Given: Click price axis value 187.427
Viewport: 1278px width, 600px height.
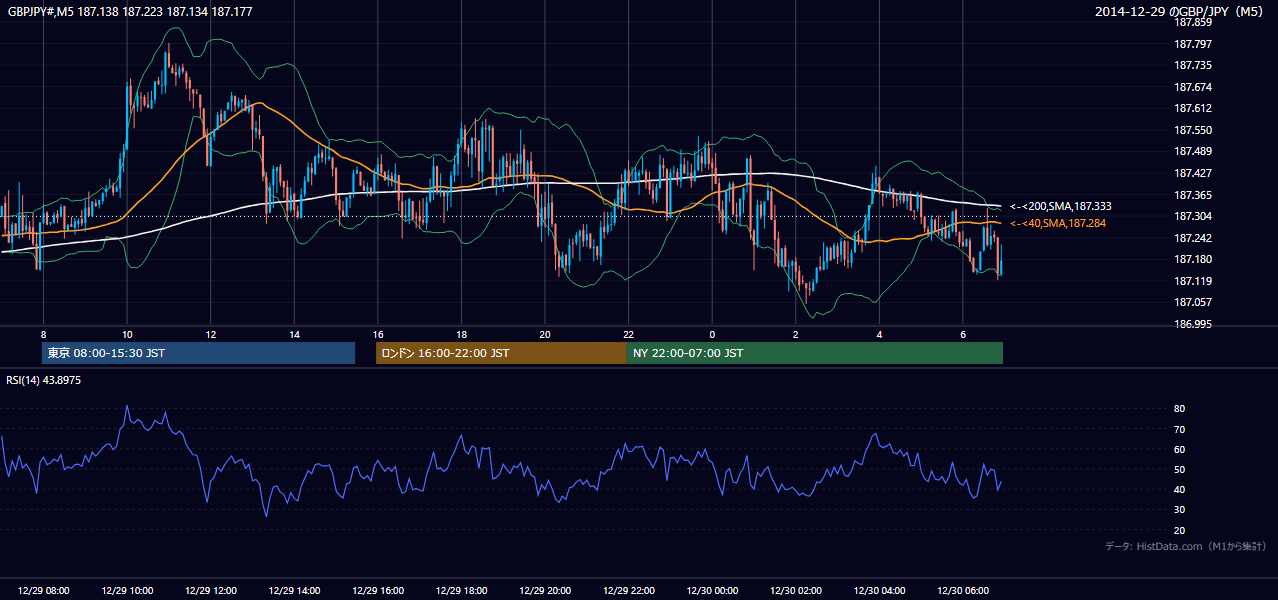Looking at the screenshot, I should tap(1193, 173).
